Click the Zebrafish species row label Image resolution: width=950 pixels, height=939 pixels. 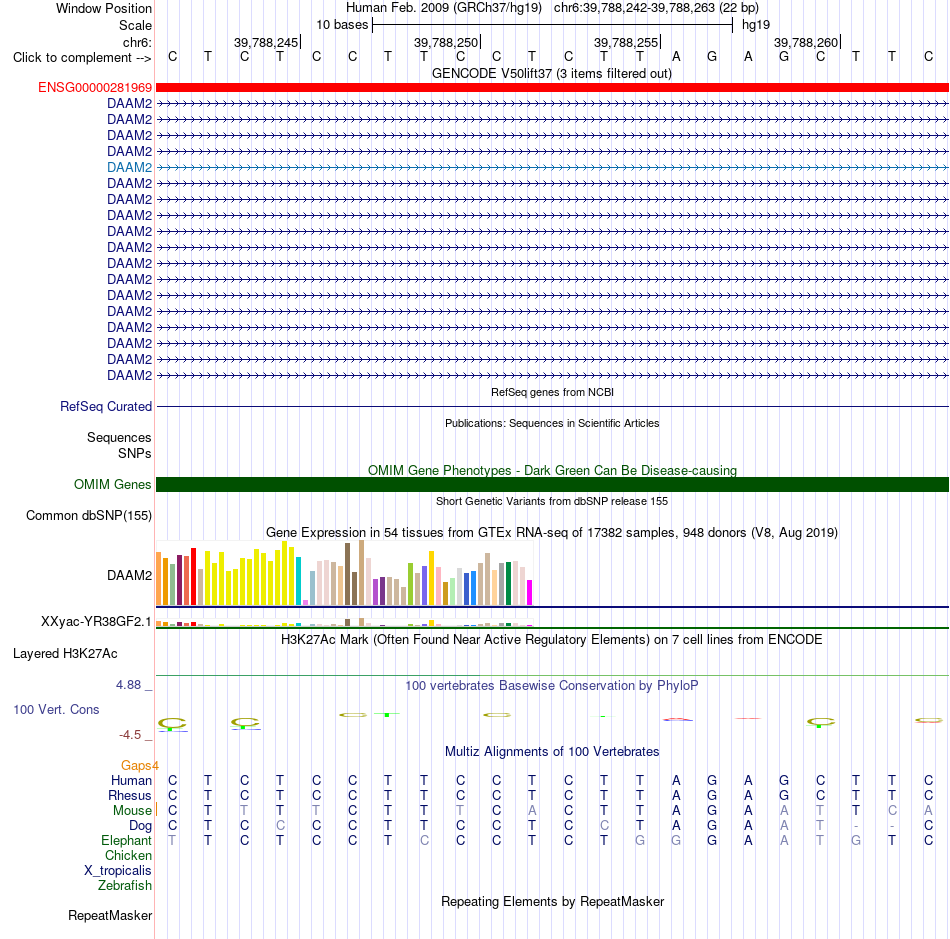125,886
